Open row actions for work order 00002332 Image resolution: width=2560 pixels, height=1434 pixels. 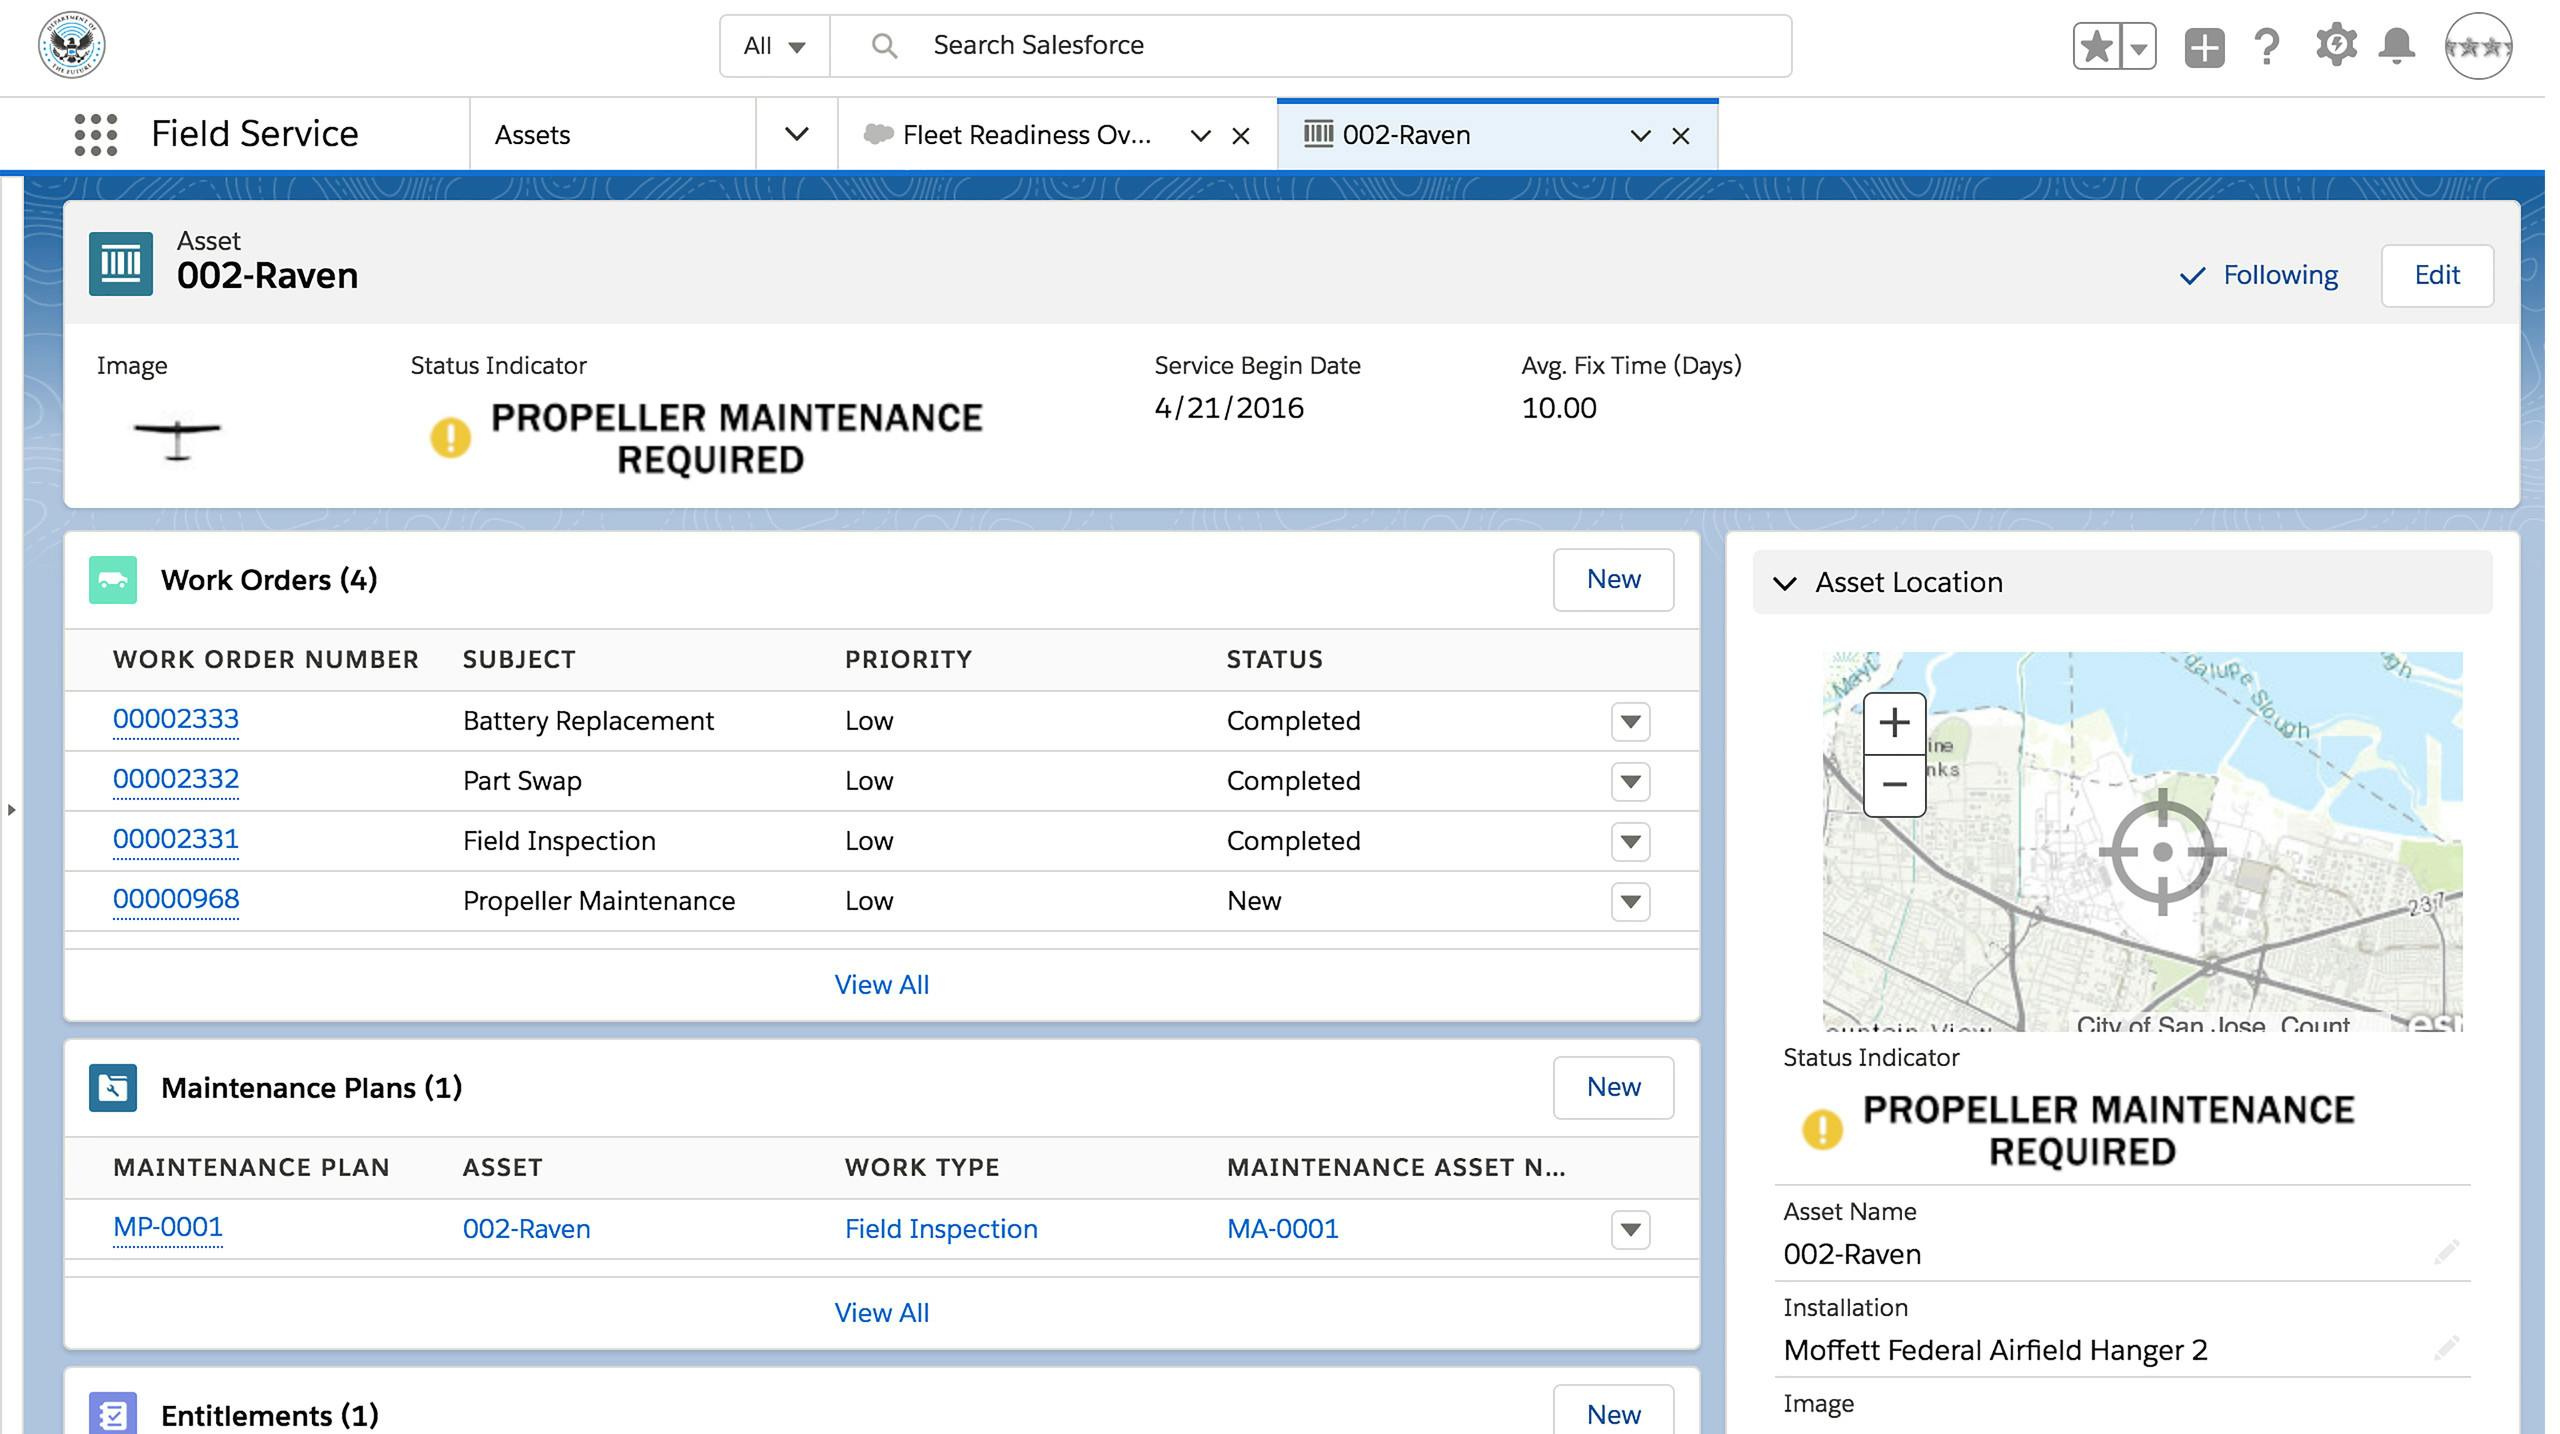click(1630, 781)
